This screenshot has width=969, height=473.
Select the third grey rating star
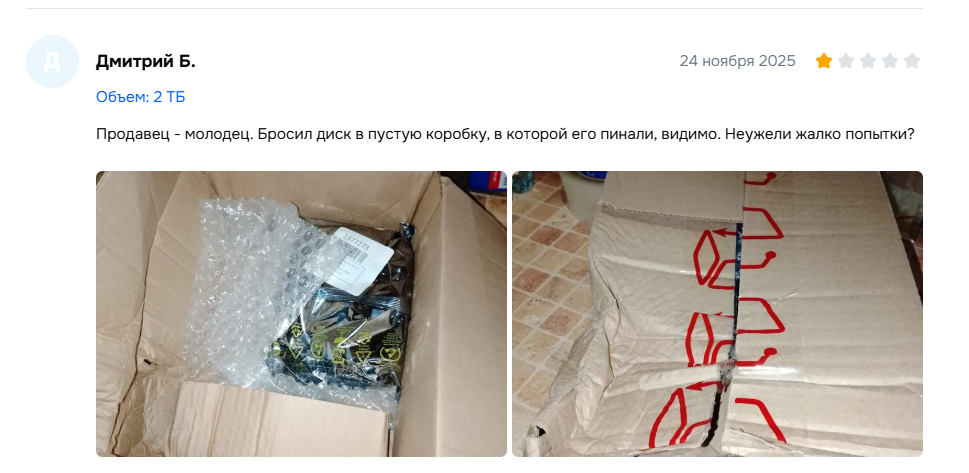coord(868,61)
